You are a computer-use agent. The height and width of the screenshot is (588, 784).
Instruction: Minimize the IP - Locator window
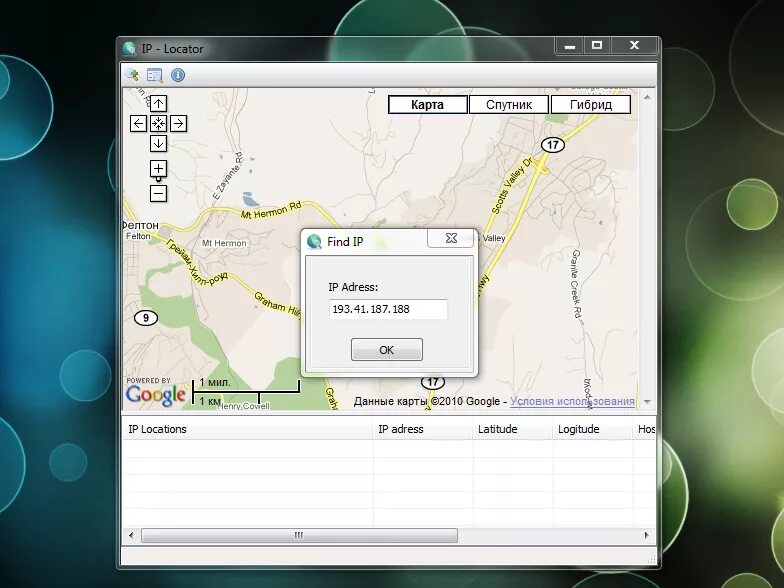(570, 46)
